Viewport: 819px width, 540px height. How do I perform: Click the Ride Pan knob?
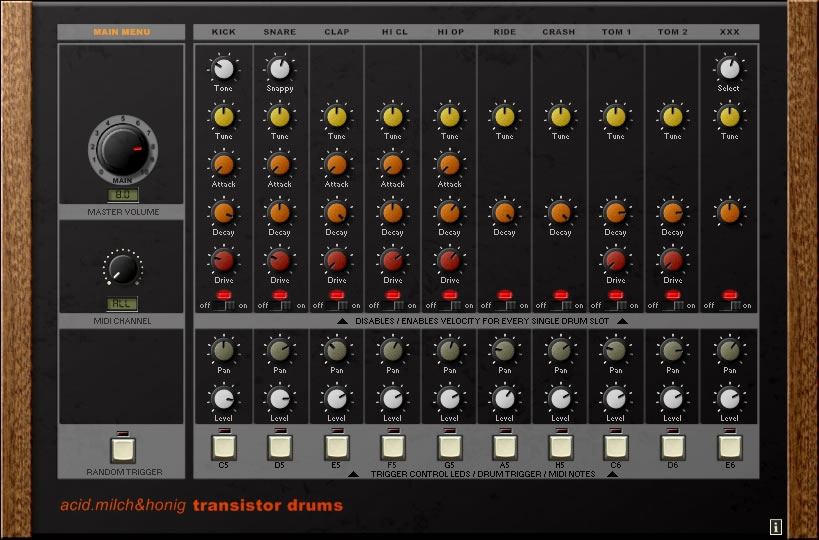tap(505, 350)
